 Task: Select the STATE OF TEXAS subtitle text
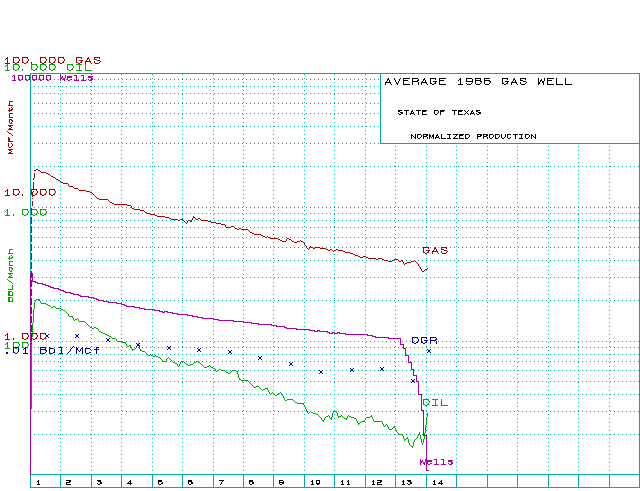click(x=438, y=112)
